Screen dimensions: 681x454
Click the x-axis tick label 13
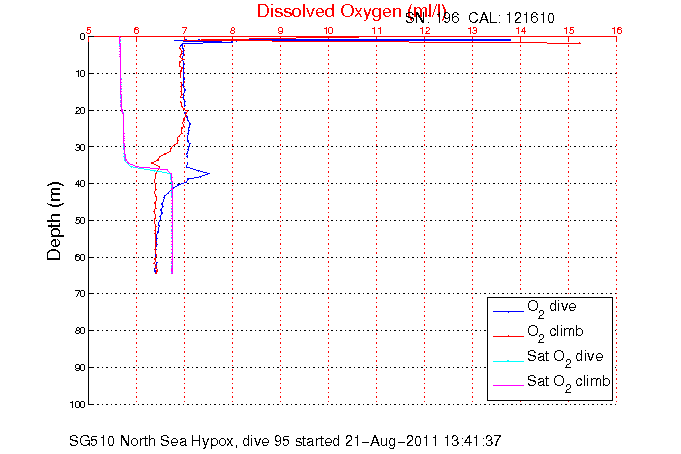473,31
